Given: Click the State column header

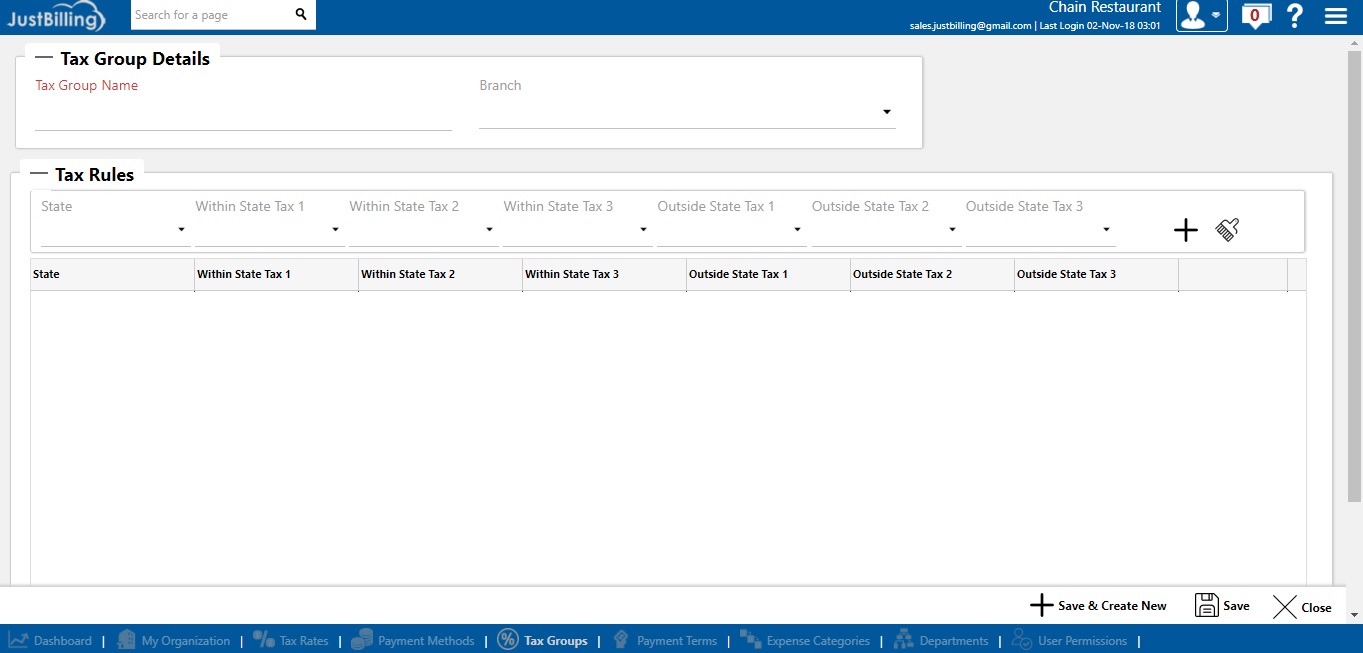Looking at the screenshot, I should pos(112,274).
